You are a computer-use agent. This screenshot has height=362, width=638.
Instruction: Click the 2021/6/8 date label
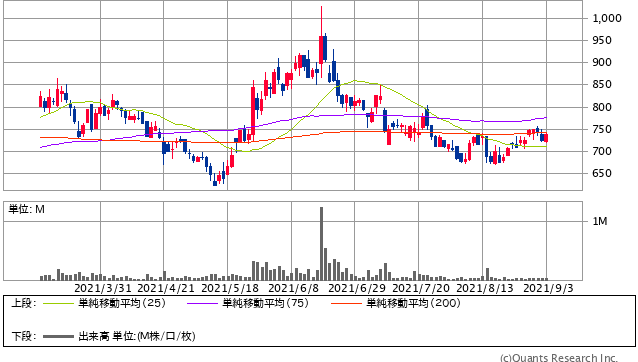(x=294, y=288)
